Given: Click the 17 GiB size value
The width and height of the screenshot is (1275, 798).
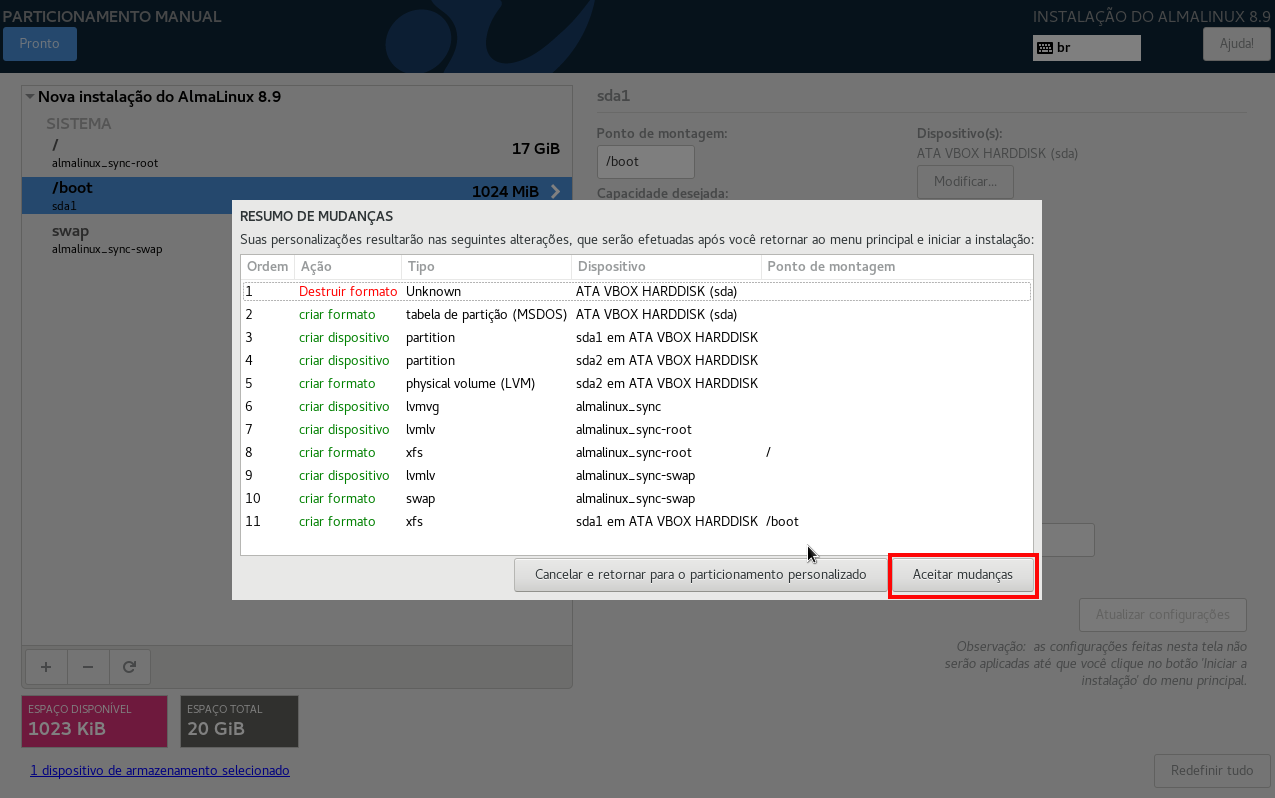Looking at the screenshot, I should pyautogui.click(x=536, y=148).
